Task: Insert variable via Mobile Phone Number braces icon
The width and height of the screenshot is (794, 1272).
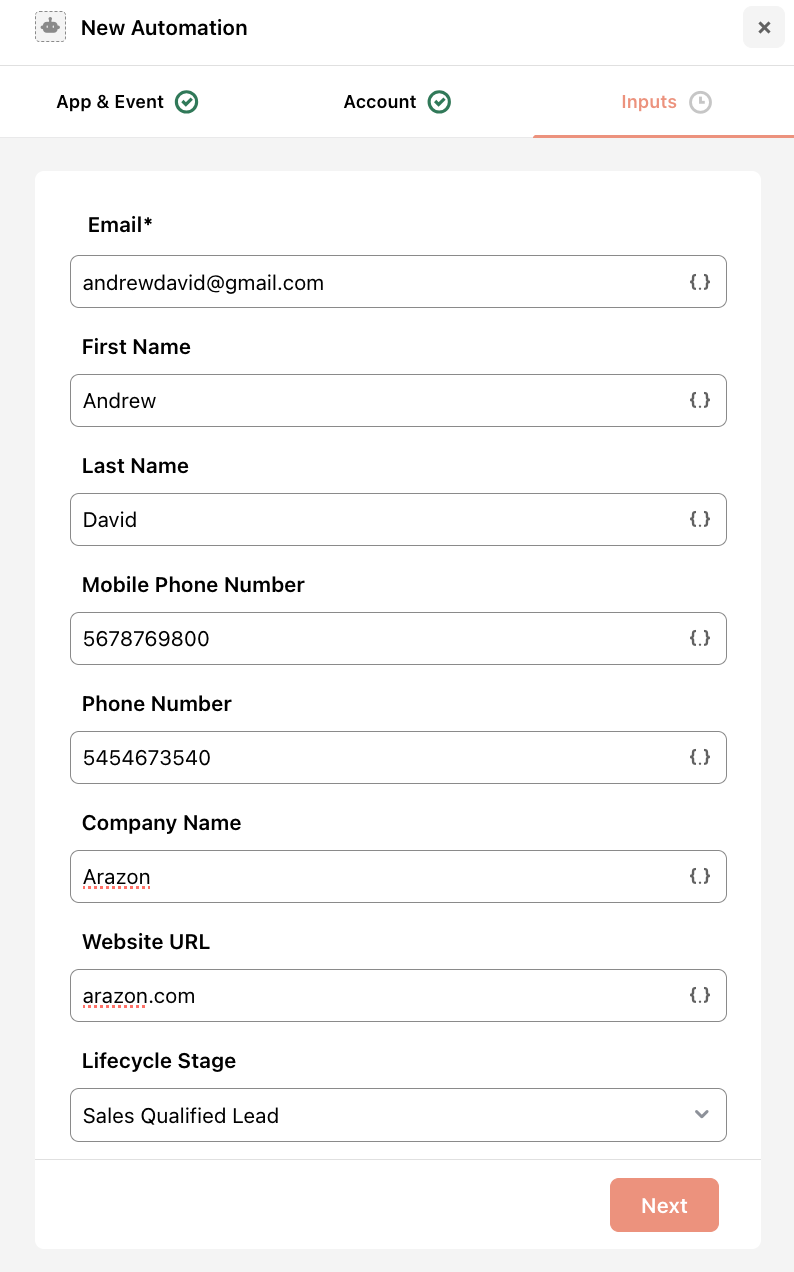Action: coord(700,638)
